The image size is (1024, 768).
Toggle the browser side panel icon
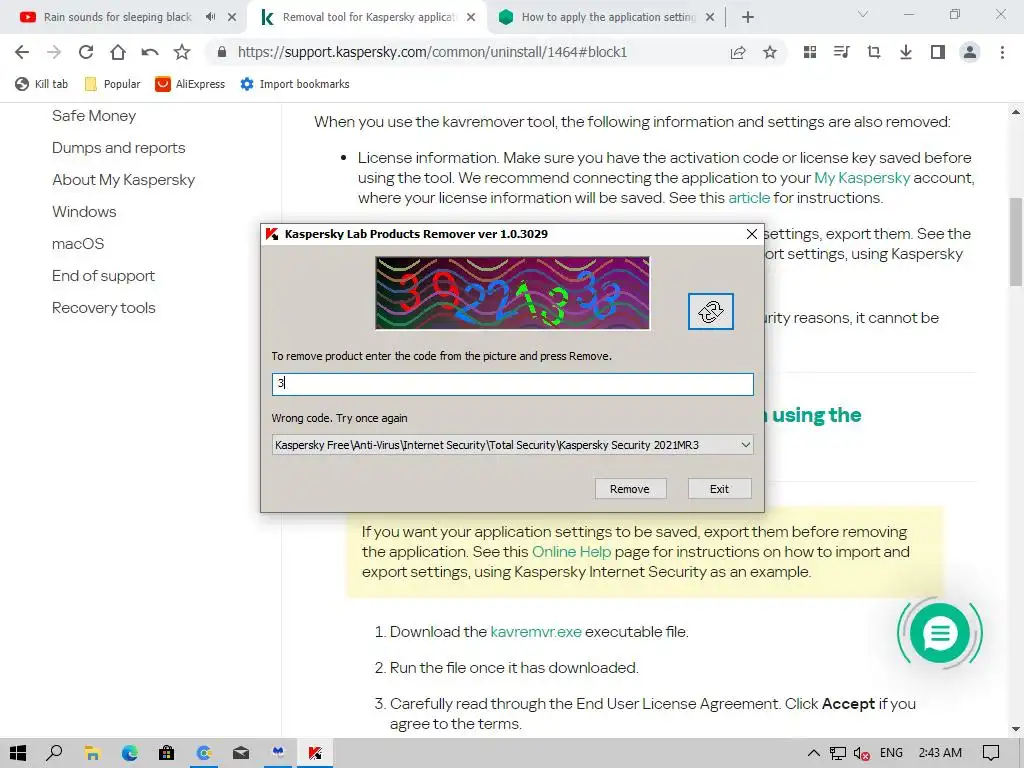click(x=938, y=52)
